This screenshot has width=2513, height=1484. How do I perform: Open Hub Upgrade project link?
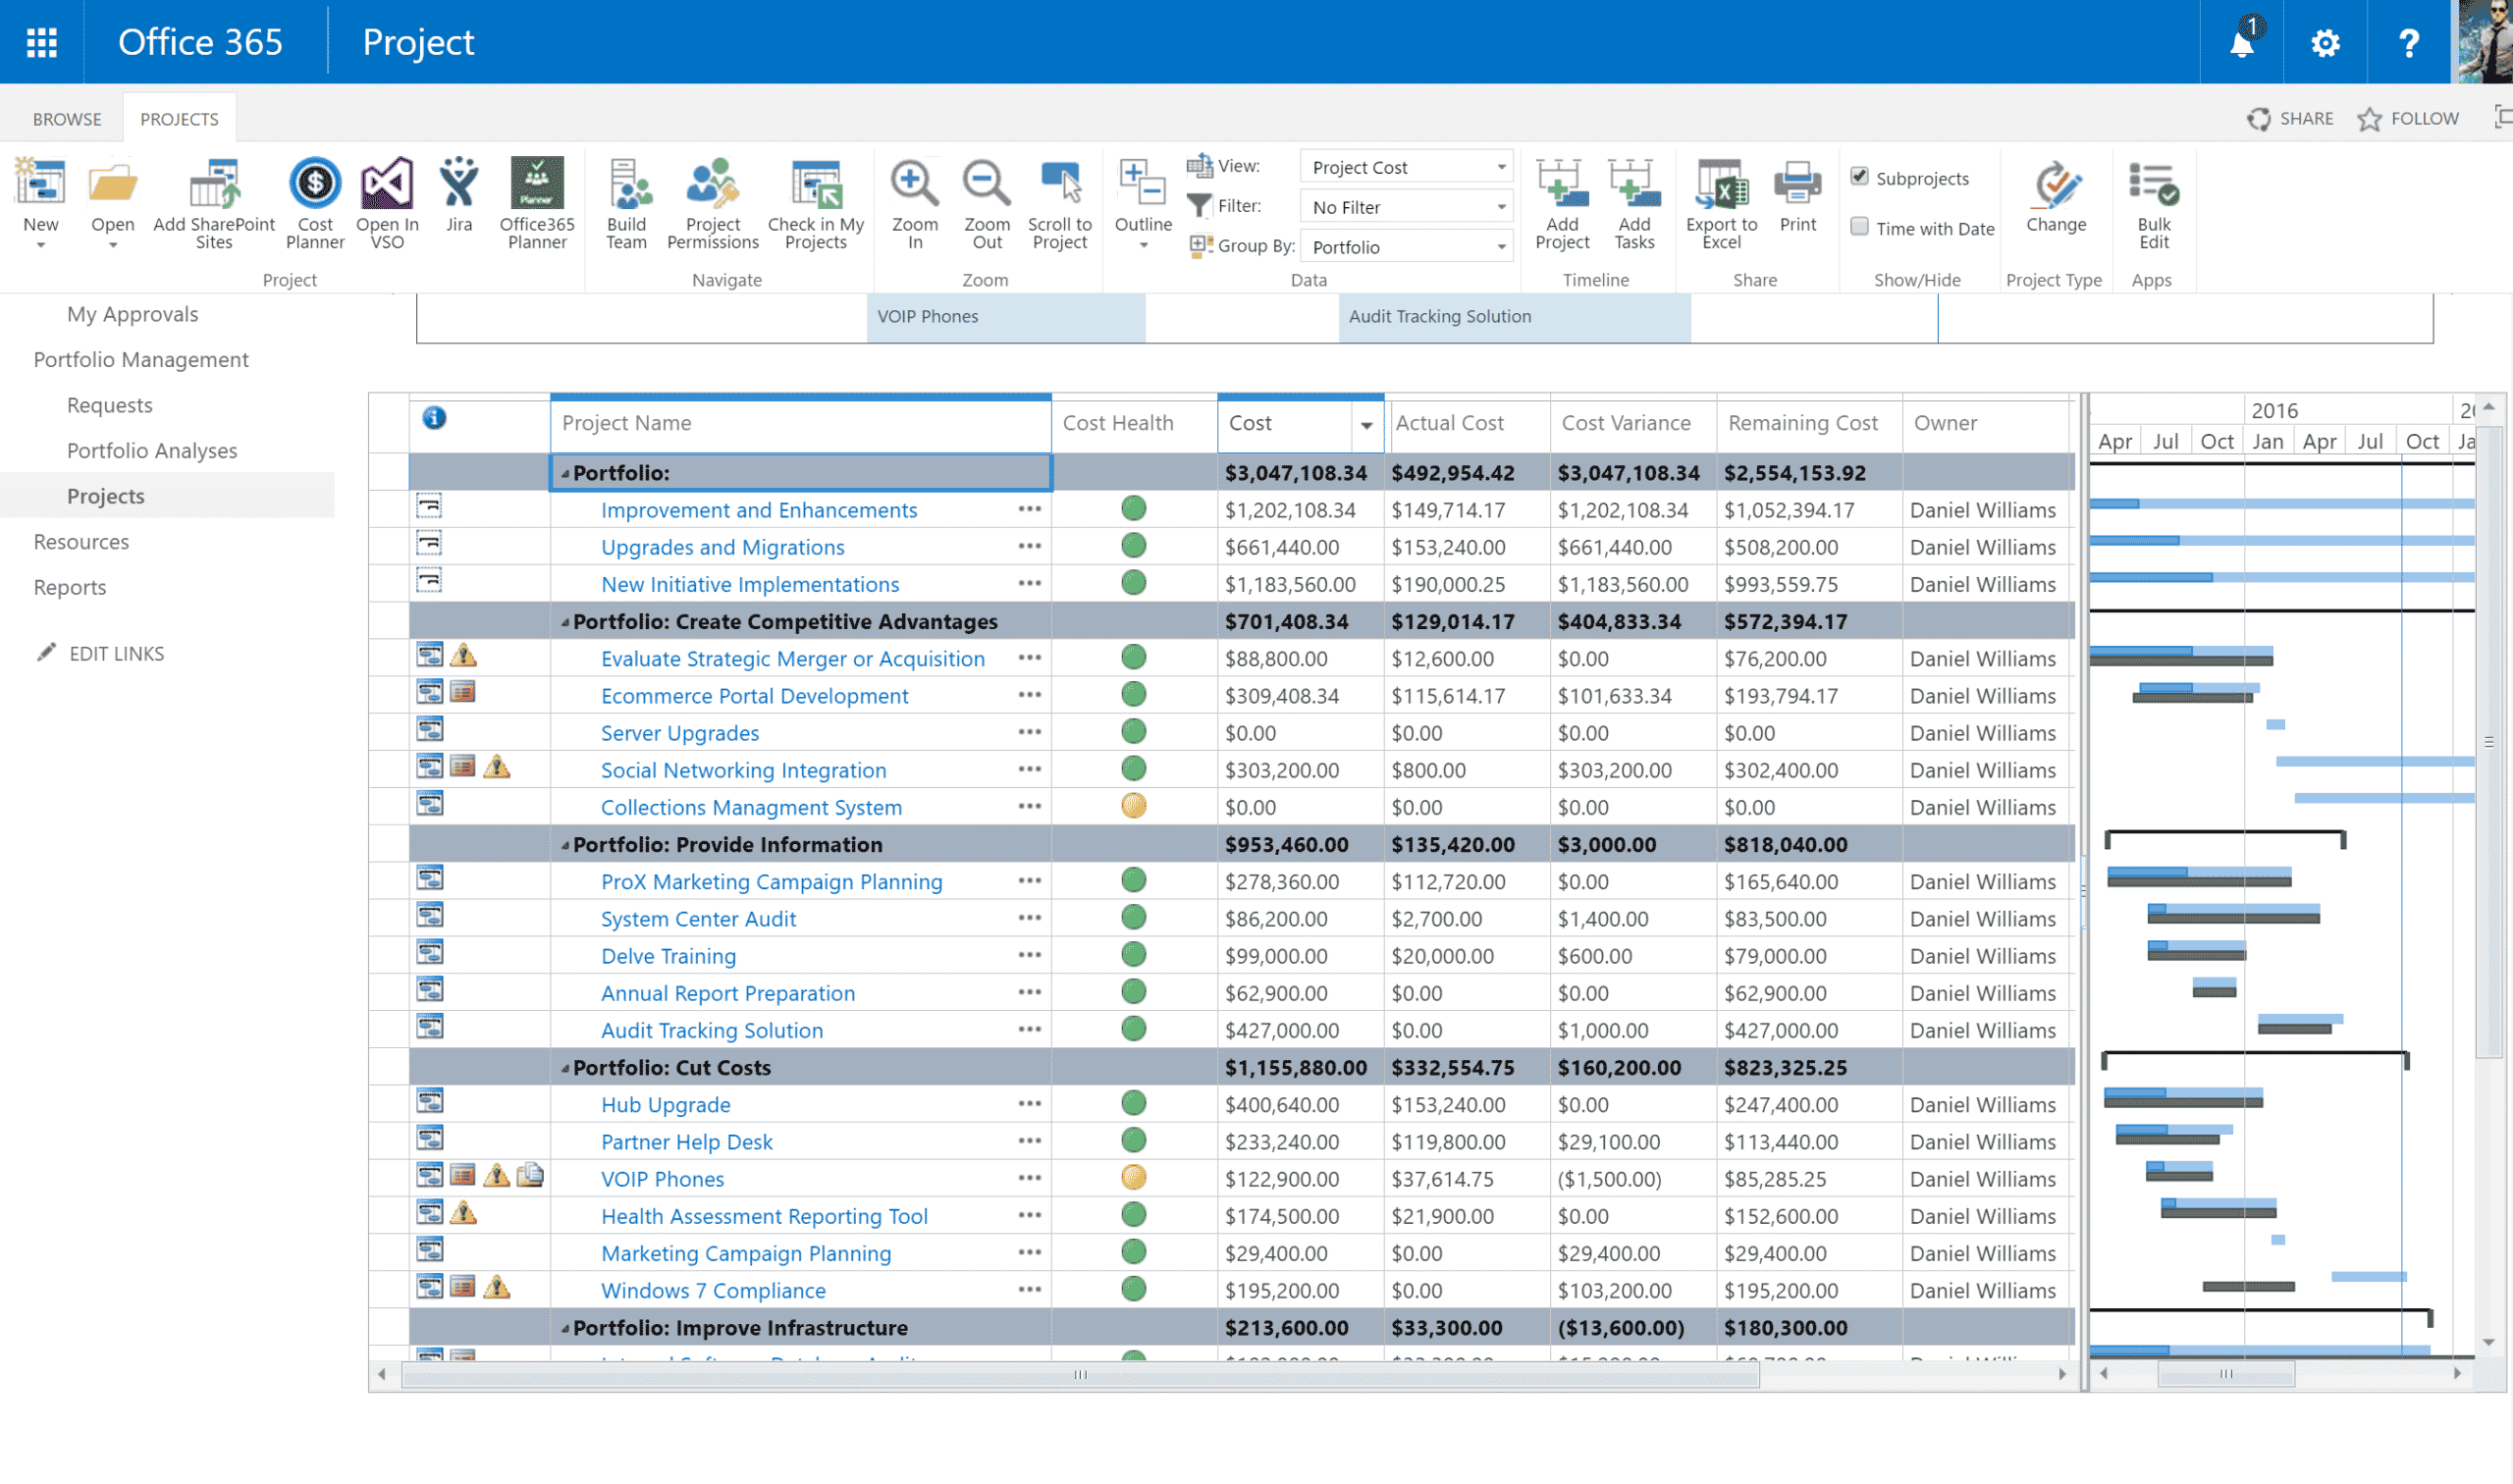665,1105
